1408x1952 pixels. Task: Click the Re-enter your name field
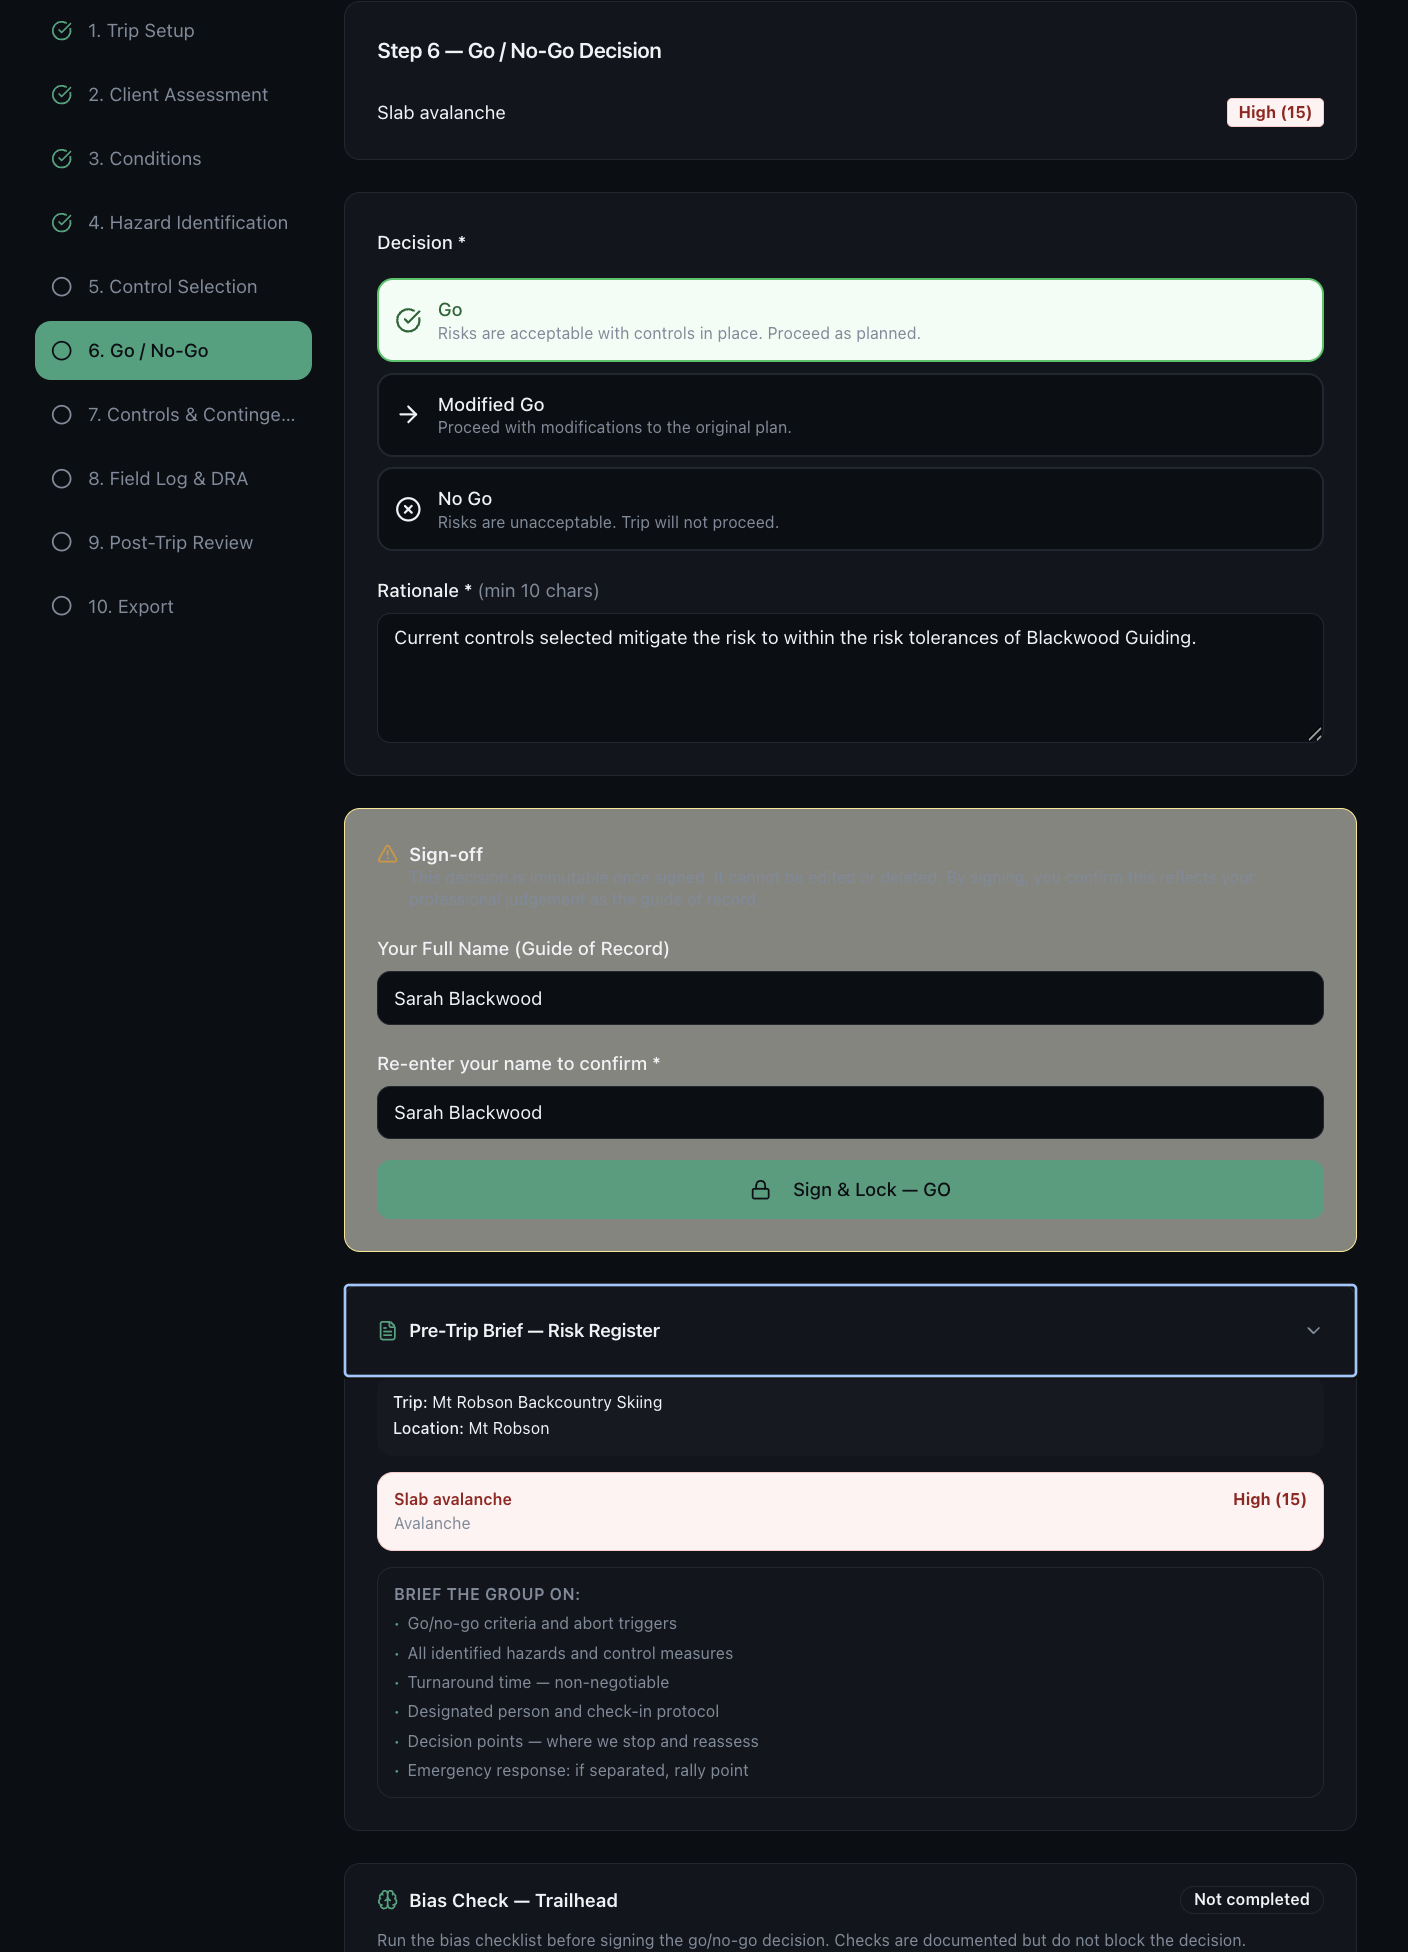(x=850, y=1113)
